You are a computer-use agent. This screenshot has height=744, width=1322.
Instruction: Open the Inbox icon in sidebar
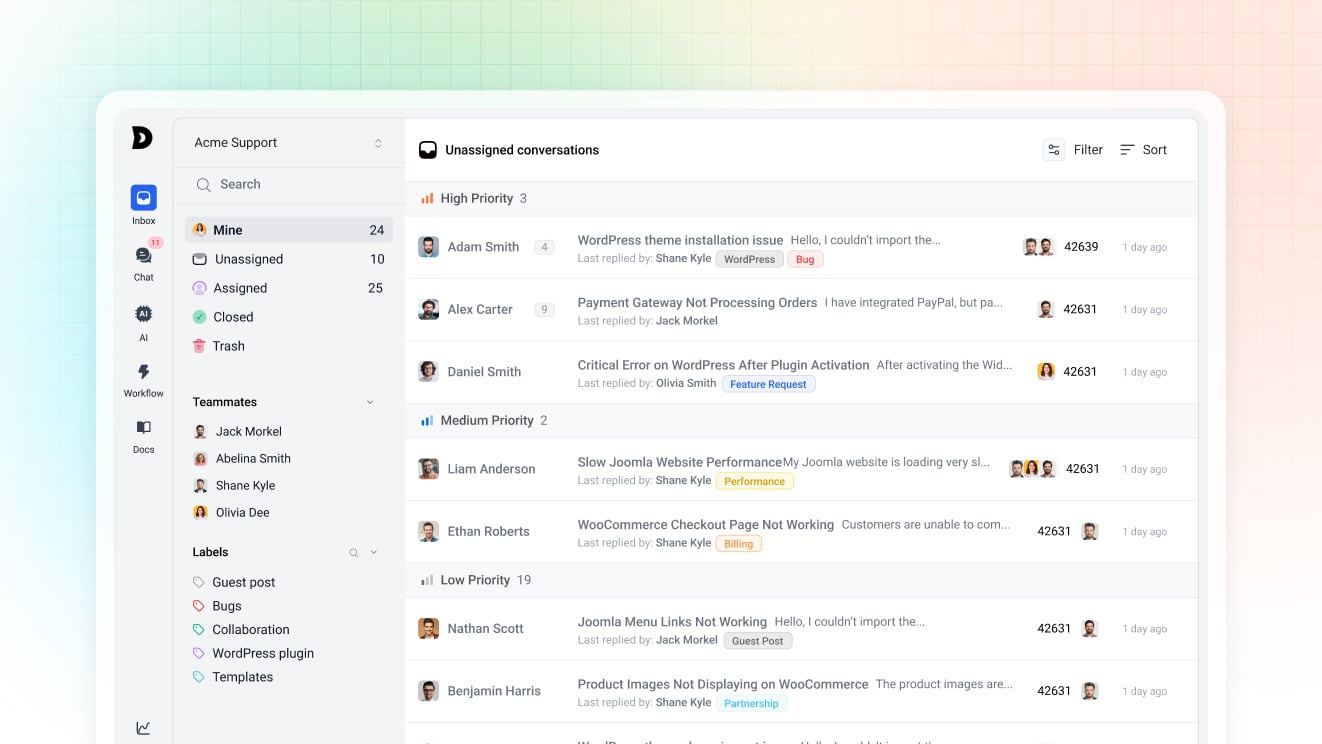tap(143, 198)
